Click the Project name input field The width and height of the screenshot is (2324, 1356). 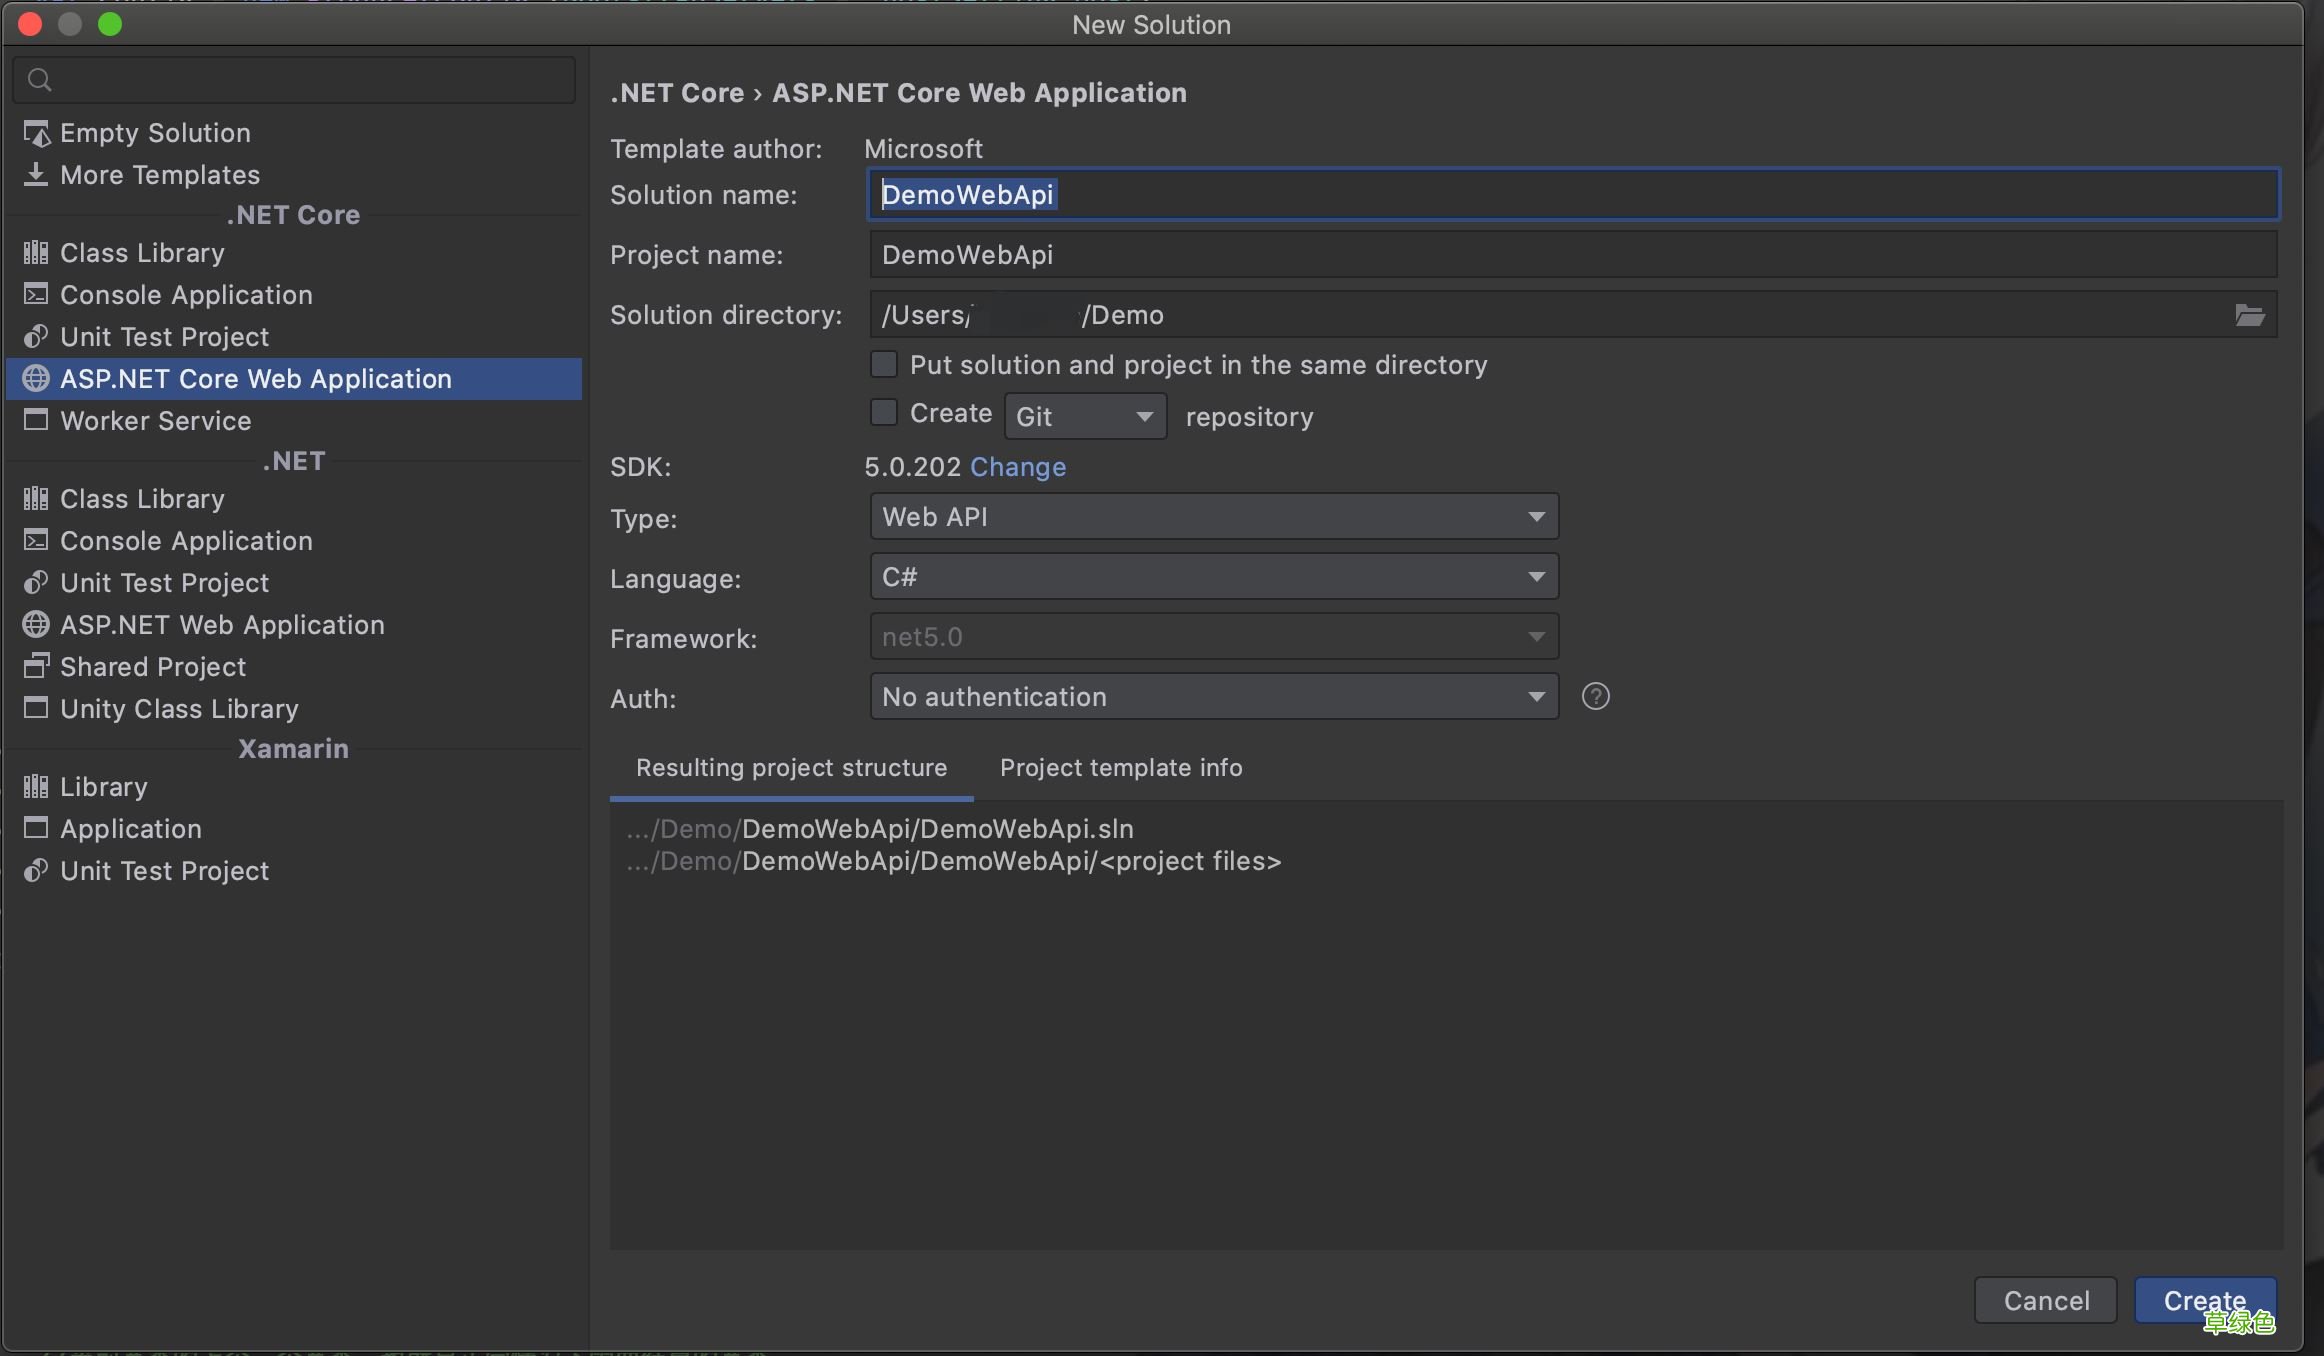pos(1573,255)
